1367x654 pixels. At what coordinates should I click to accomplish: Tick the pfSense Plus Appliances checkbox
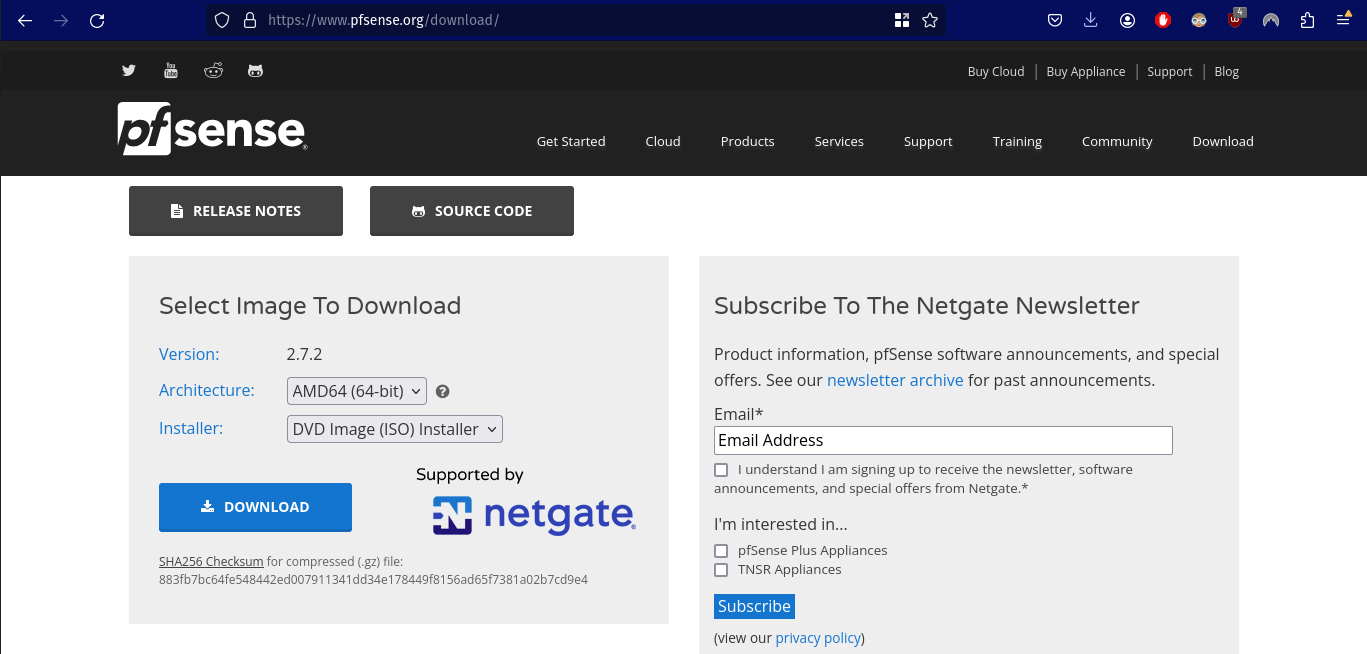[x=721, y=551]
